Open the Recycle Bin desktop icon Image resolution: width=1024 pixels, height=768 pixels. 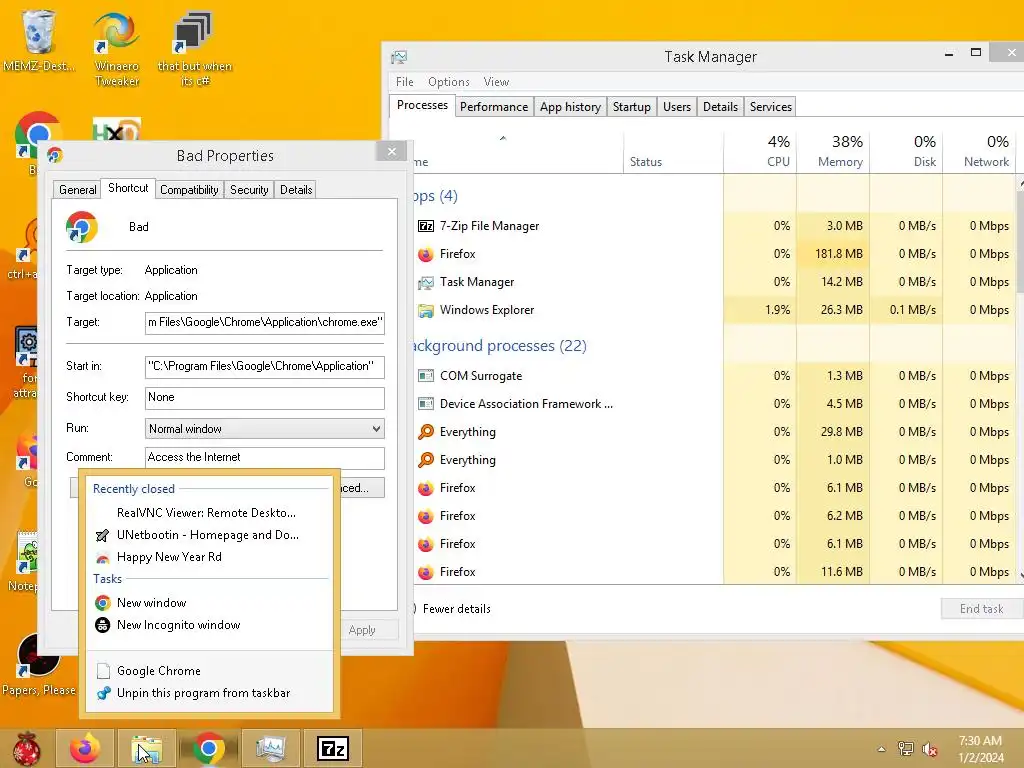click(39, 40)
